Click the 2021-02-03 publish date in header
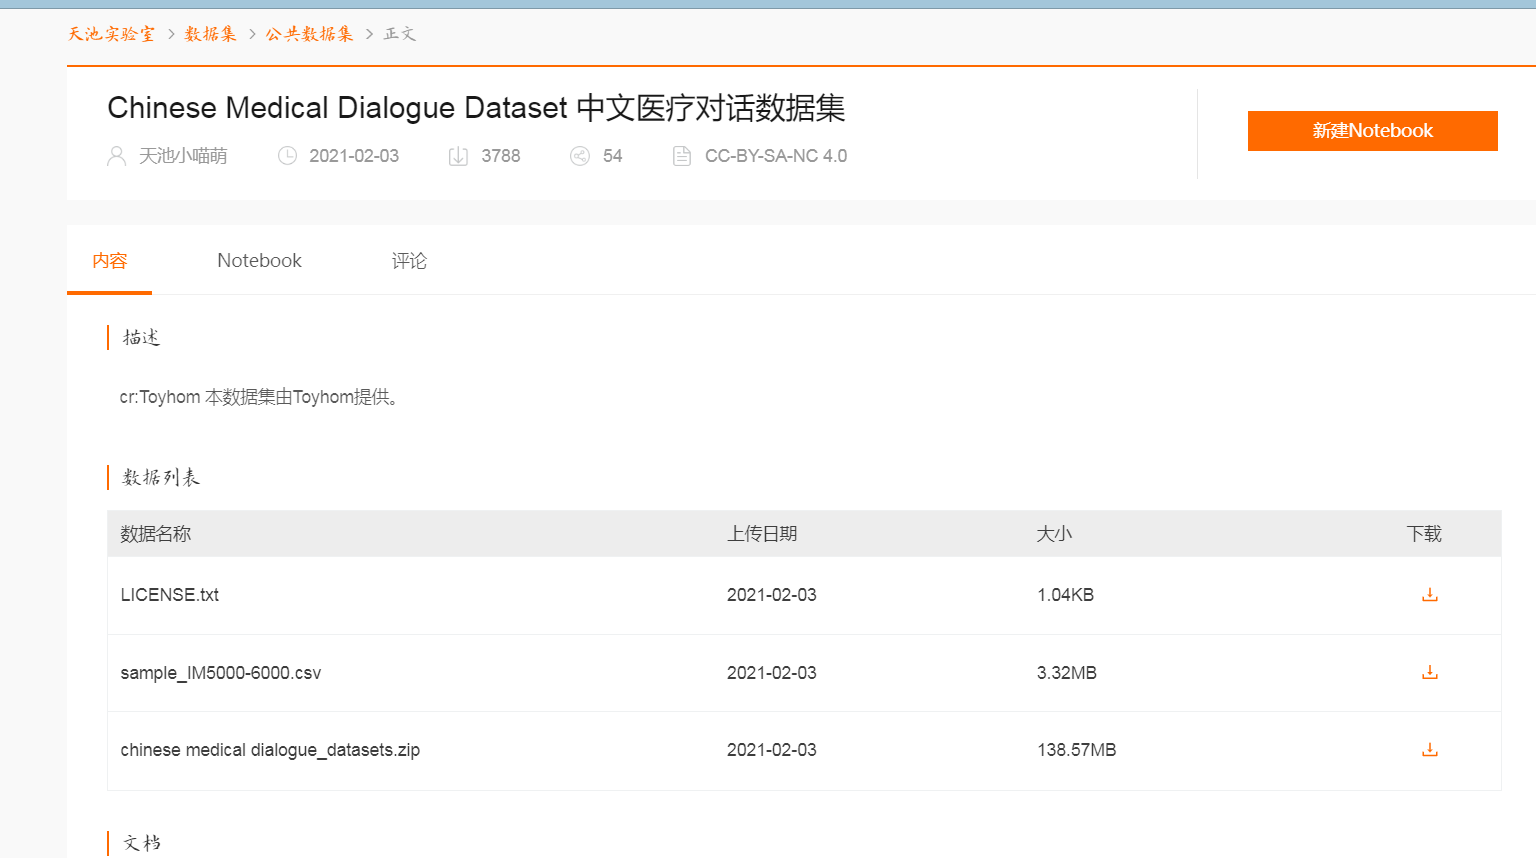This screenshot has height=858, width=1536. pyautogui.click(x=354, y=156)
